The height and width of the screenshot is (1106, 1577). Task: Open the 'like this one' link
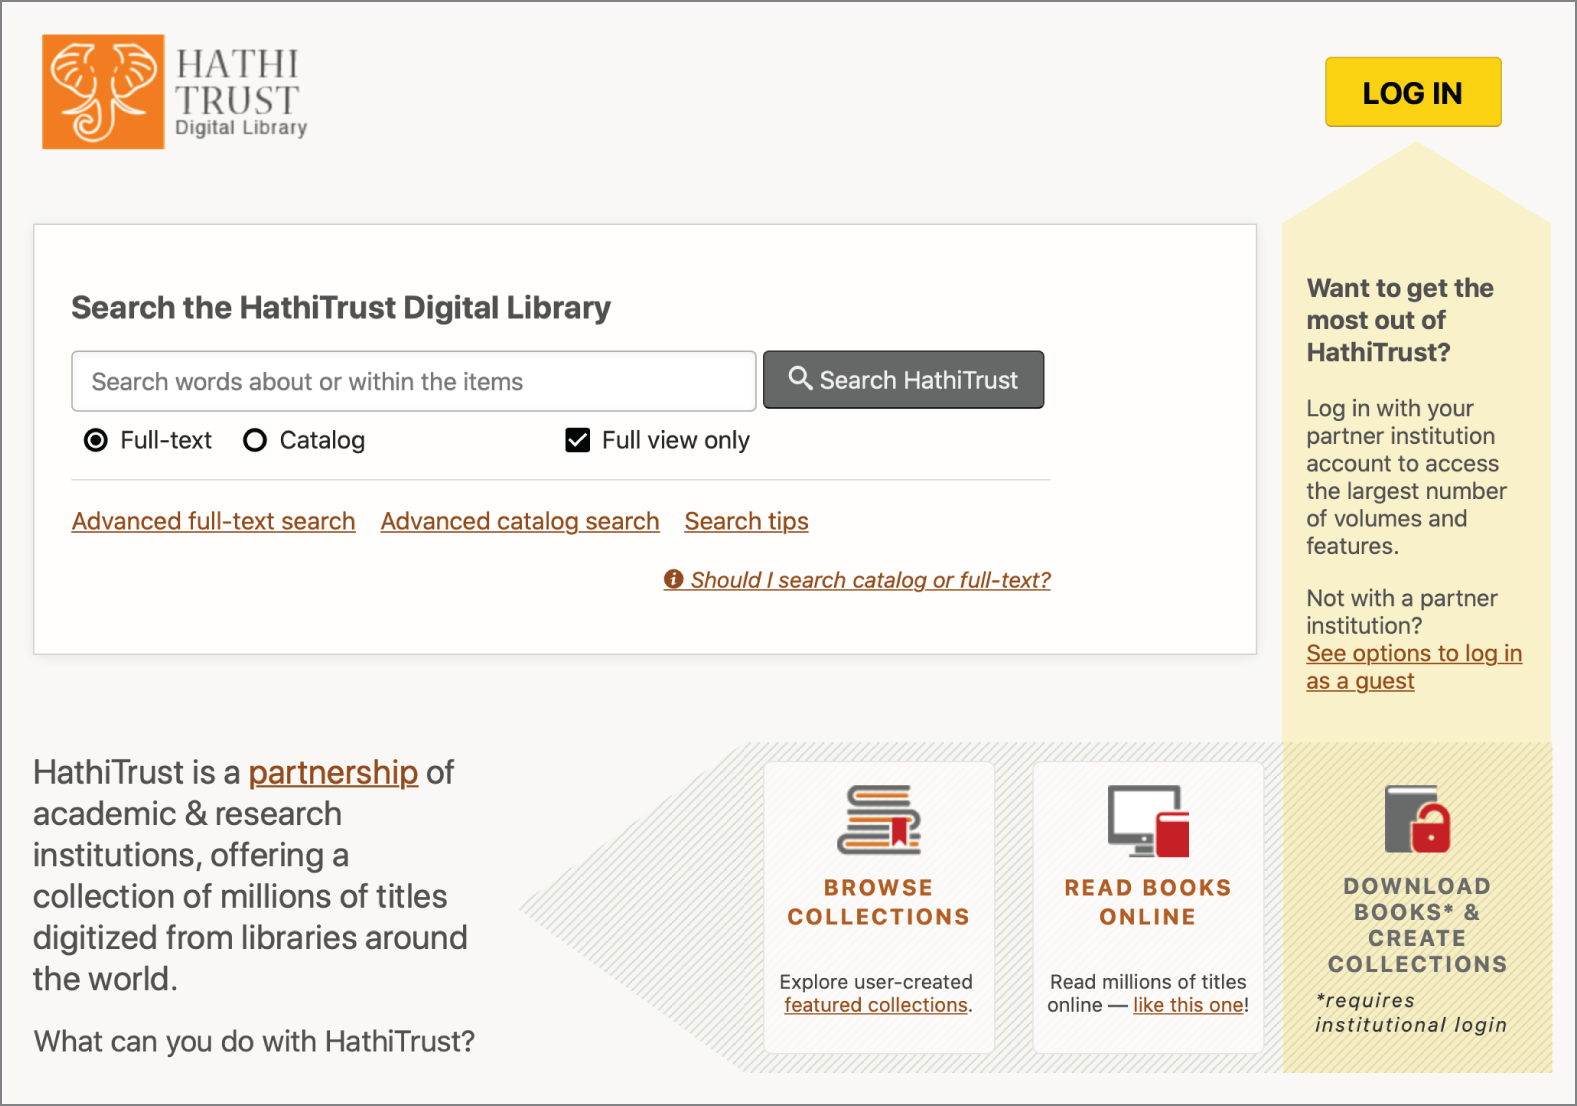(x=1188, y=1005)
